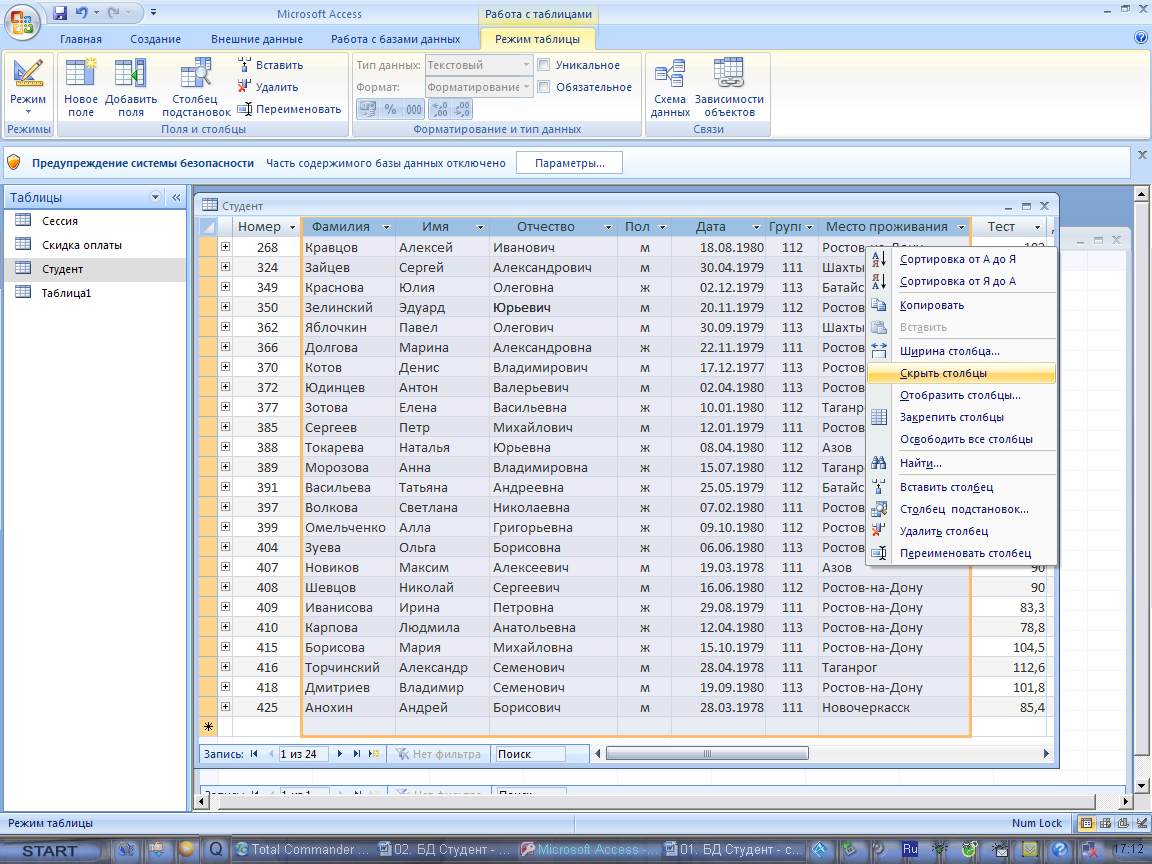Apply percent format button
The width and height of the screenshot is (1152, 864).
[390, 109]
